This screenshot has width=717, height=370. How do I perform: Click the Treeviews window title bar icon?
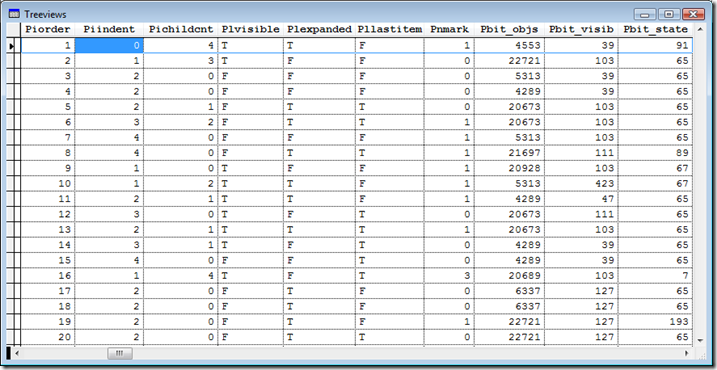[14, 14]
